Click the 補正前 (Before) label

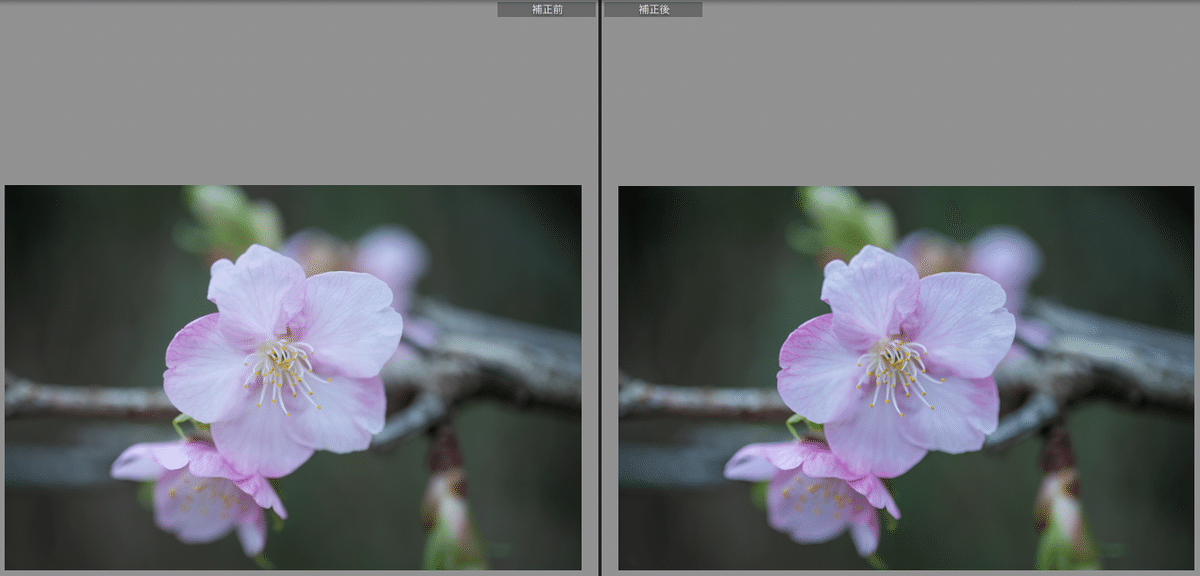[546, 9]
